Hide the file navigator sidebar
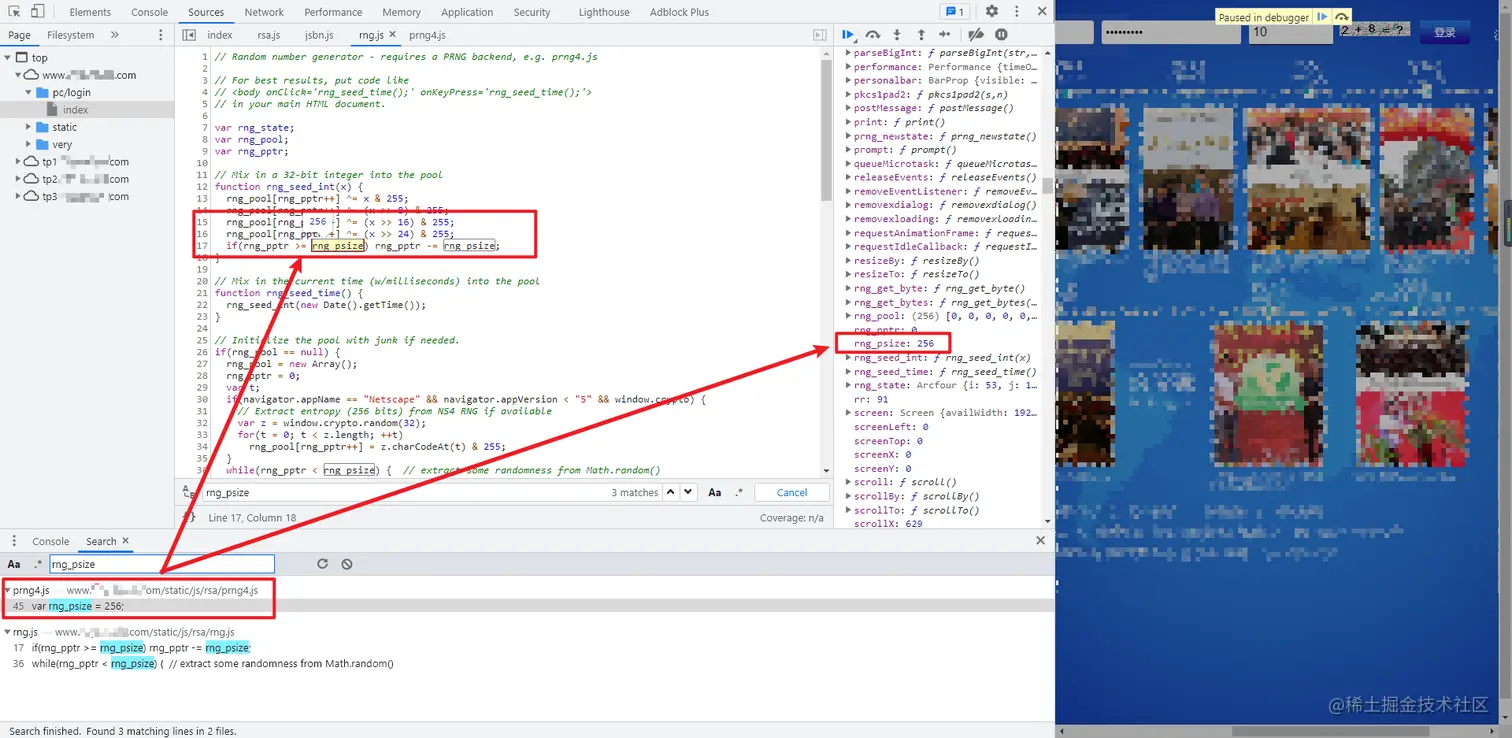The image size is (1512, 738). pyautogui.click(x=189, y=35)
